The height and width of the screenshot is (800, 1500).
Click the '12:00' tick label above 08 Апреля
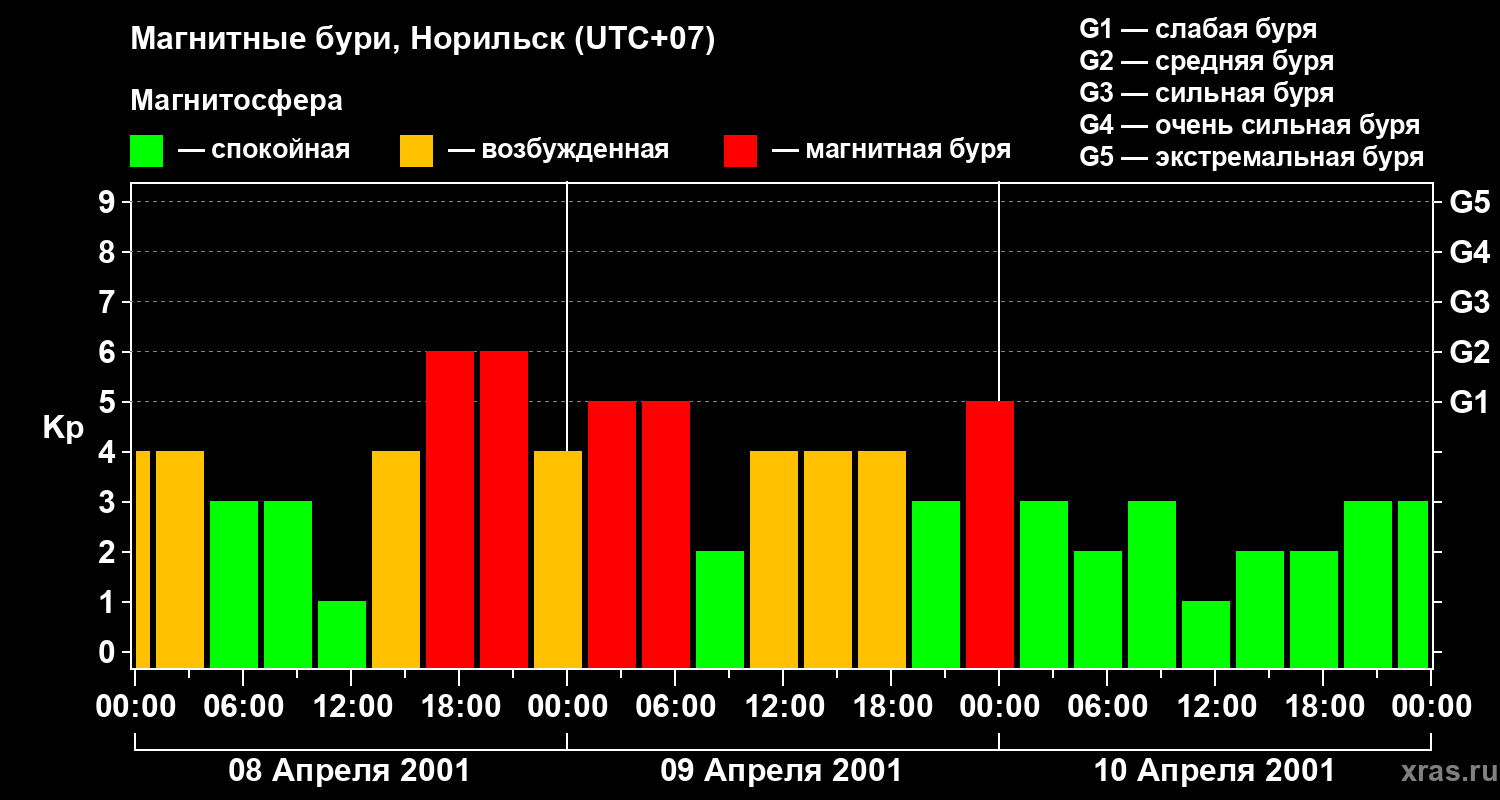(x=351, y=707)
